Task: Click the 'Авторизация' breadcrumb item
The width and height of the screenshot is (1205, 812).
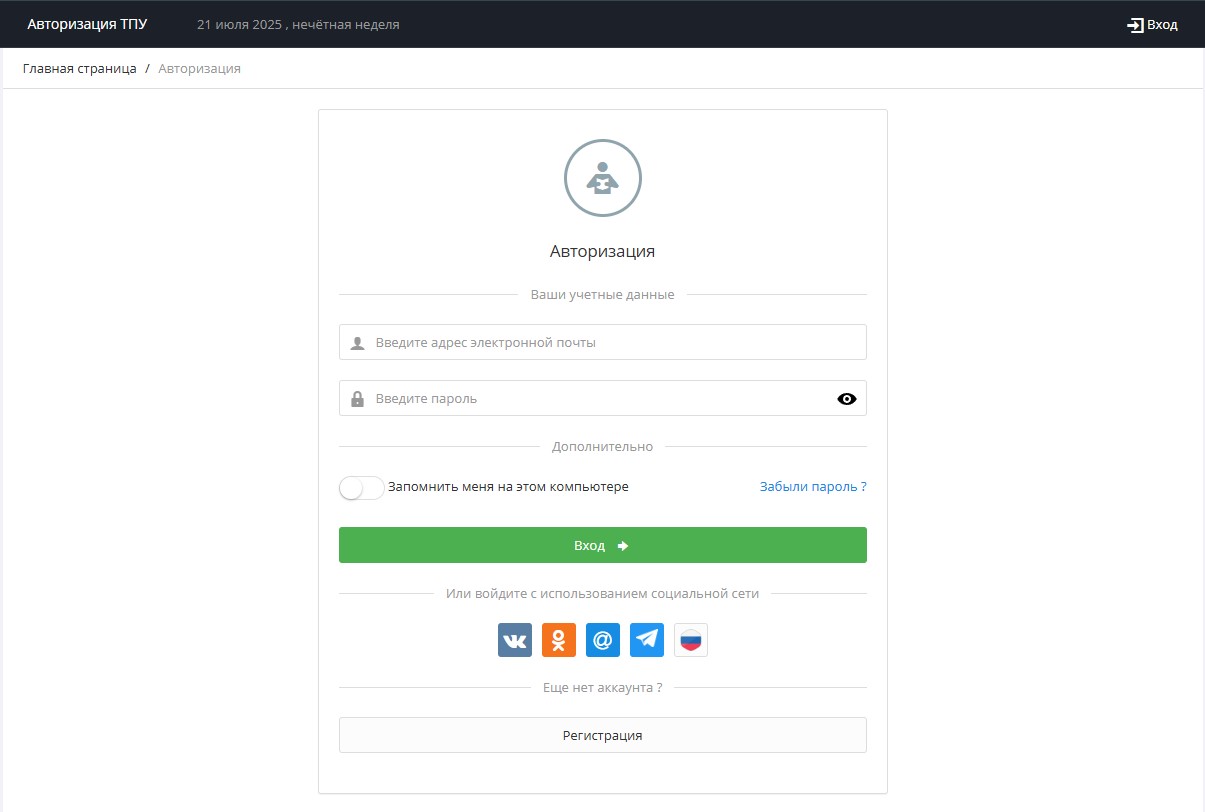Action: 199,69
